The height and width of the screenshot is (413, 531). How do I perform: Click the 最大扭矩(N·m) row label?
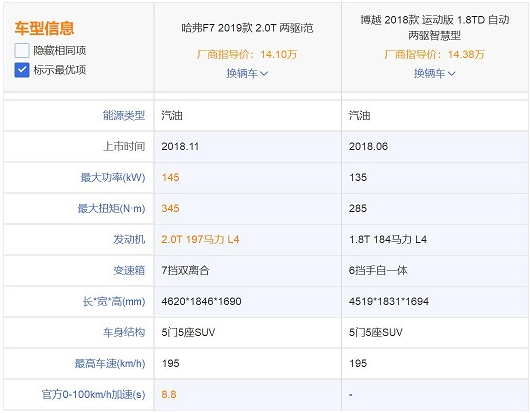(x=111, y=208)
